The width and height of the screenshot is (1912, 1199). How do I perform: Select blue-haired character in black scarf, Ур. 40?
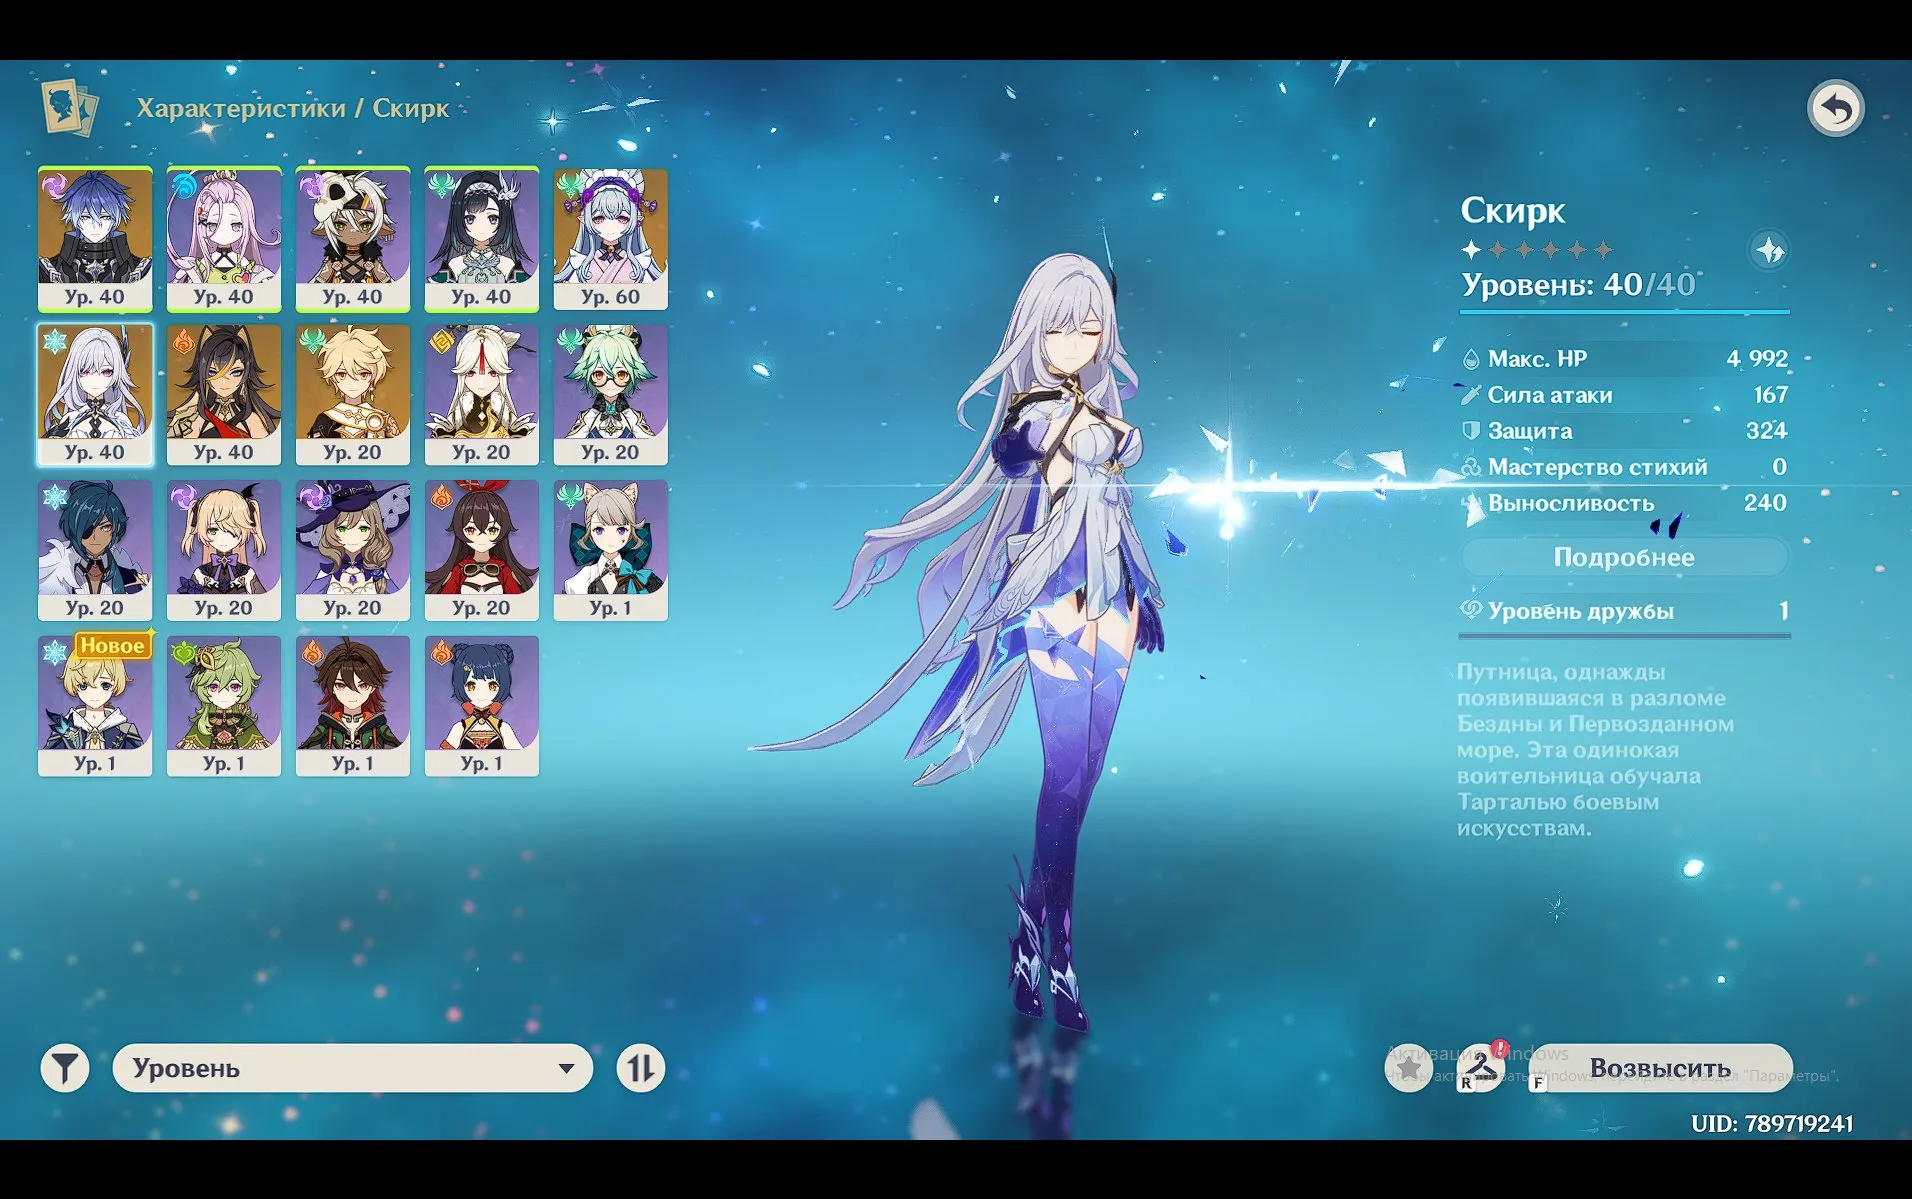click(x=95, y=239)
